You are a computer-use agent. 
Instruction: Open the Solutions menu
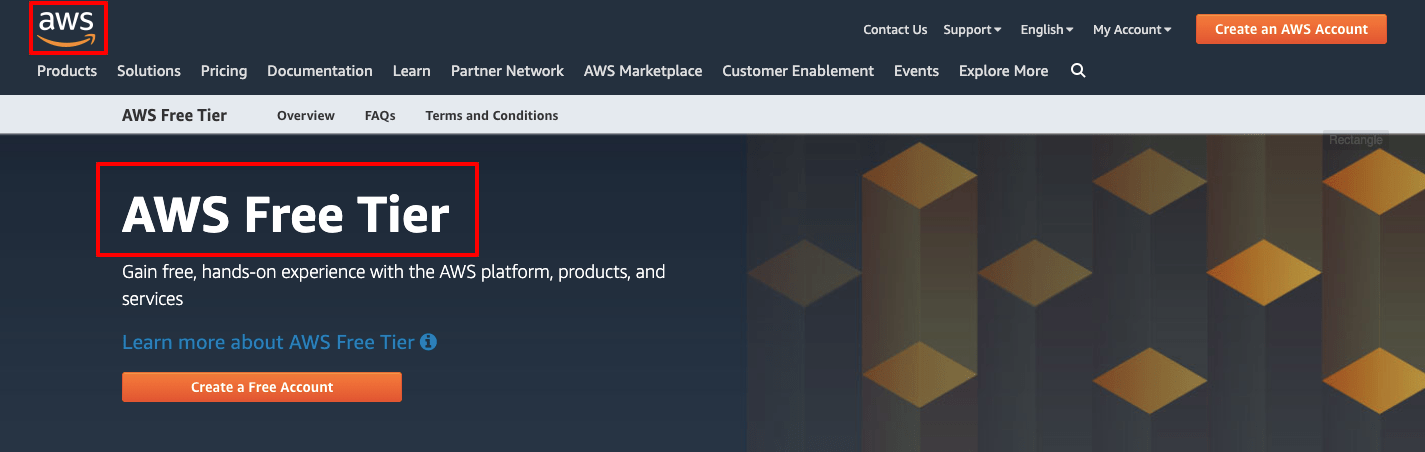coord(149,71)
